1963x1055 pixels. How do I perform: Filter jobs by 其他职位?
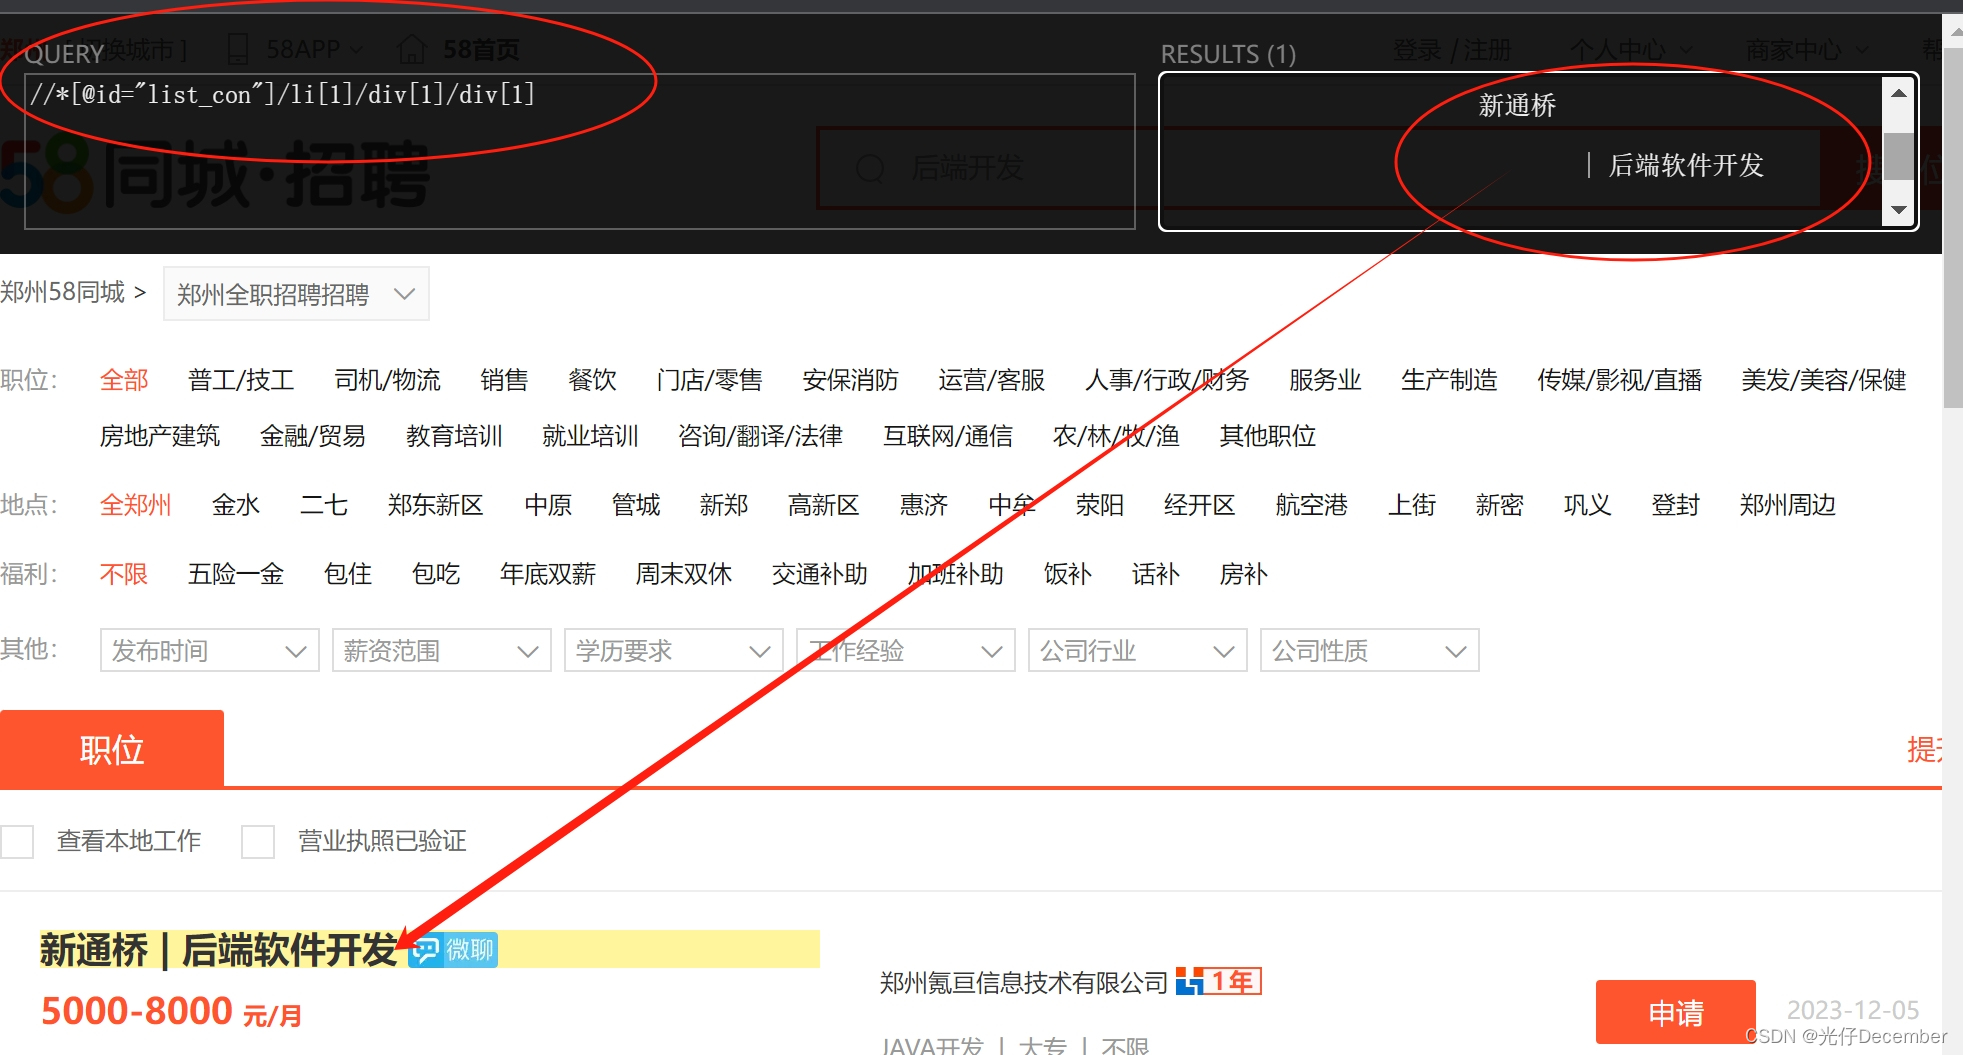1268,436
